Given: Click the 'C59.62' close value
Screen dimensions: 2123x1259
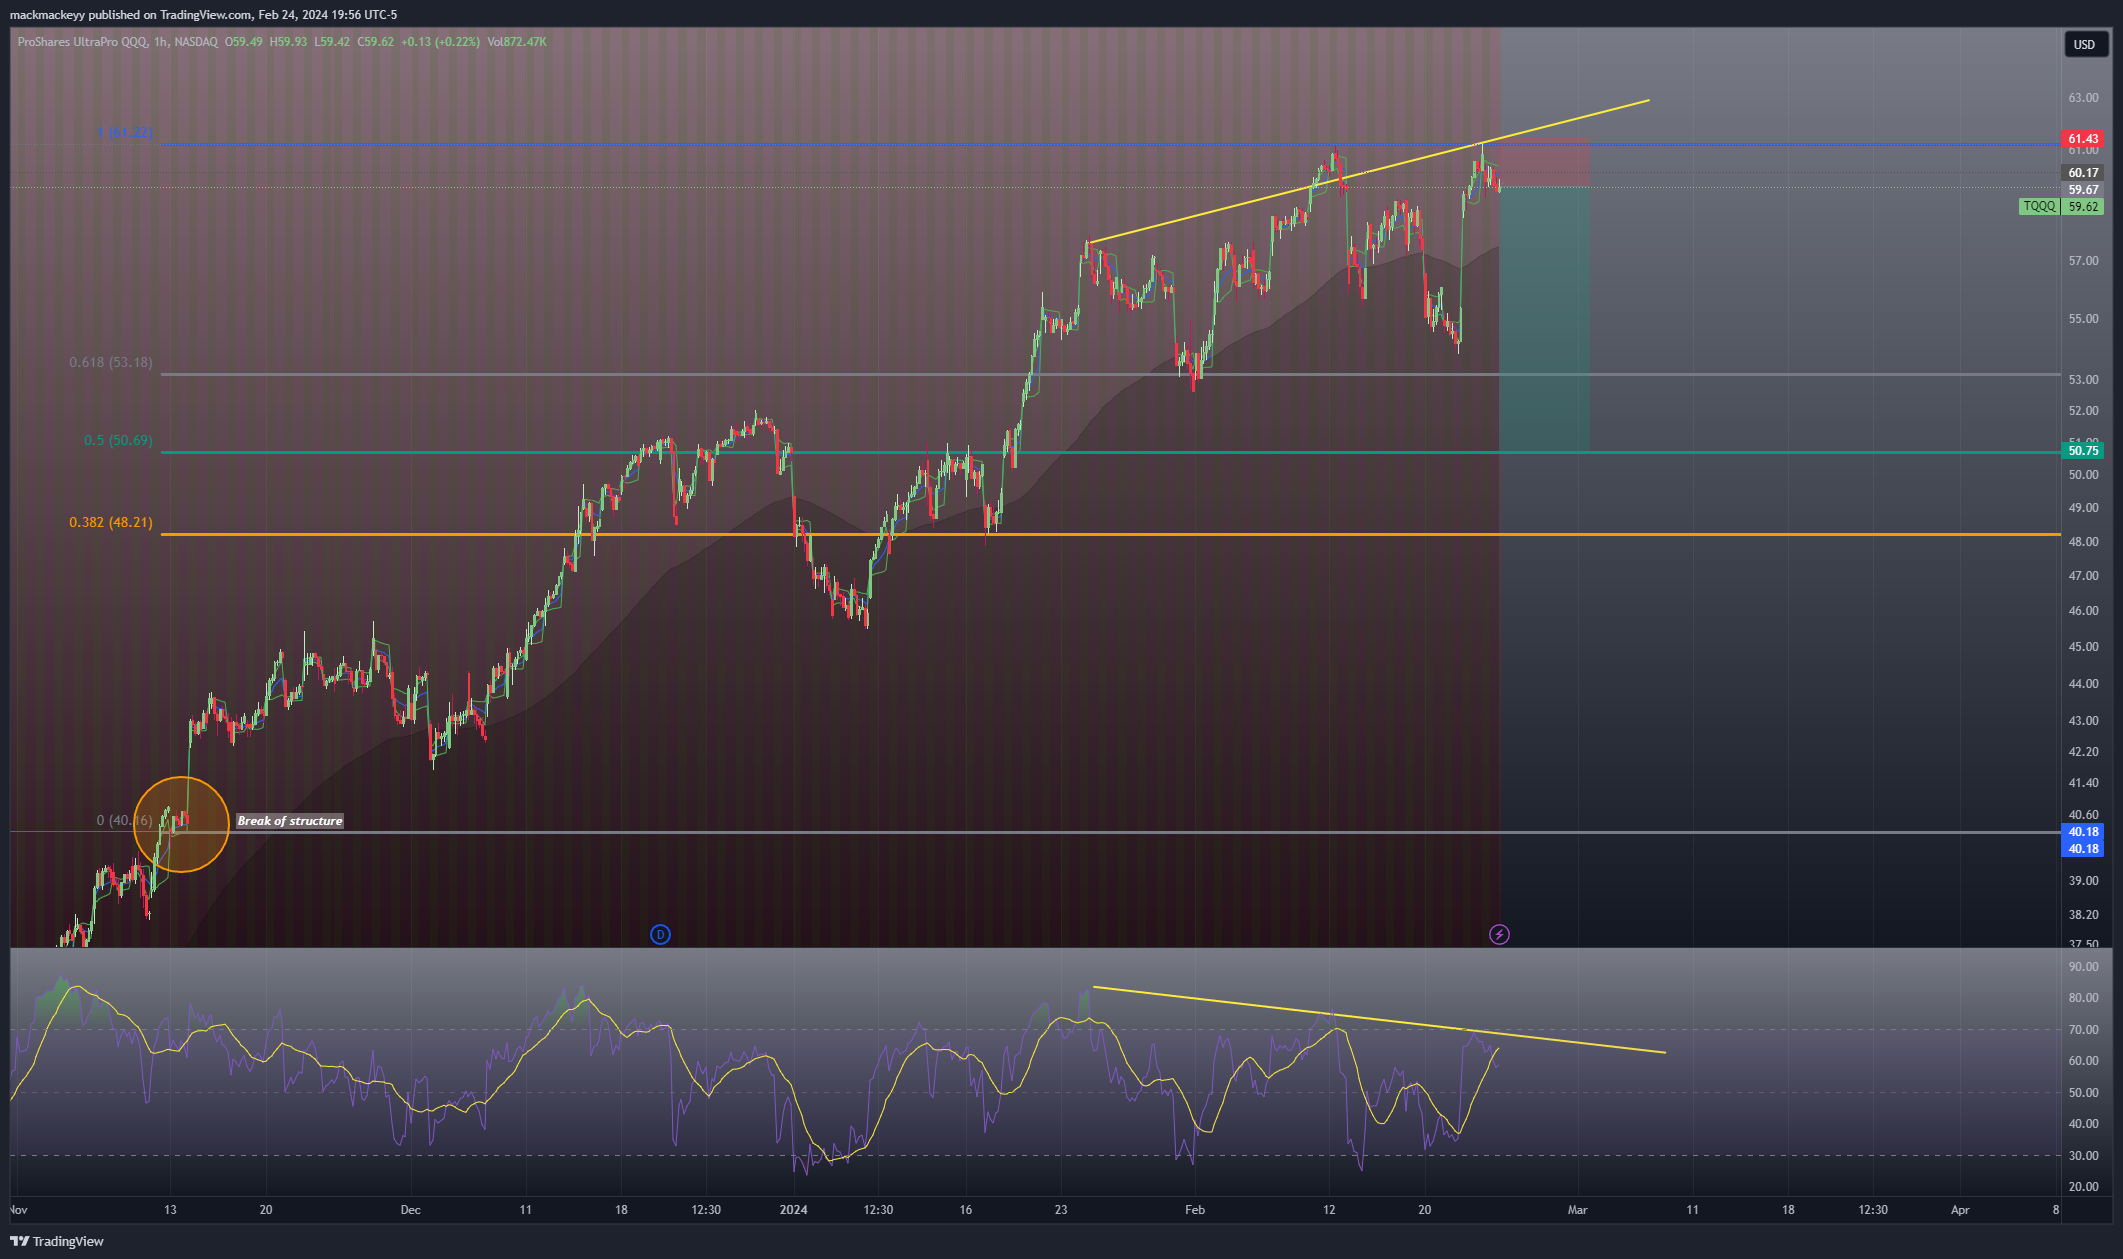Looking at the screenshot, I should (376, 42).
